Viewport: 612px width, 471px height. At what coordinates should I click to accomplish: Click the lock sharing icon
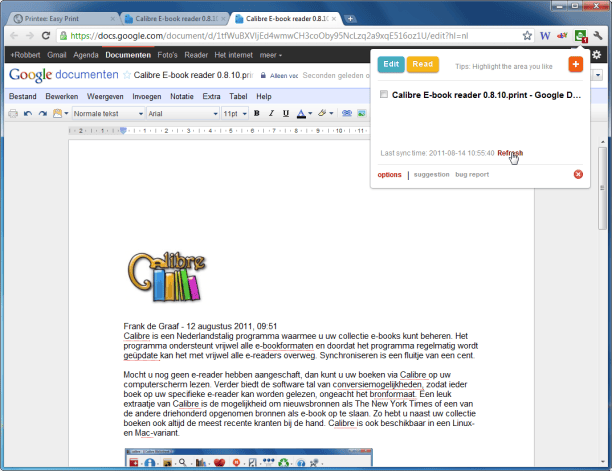(263, 75)
